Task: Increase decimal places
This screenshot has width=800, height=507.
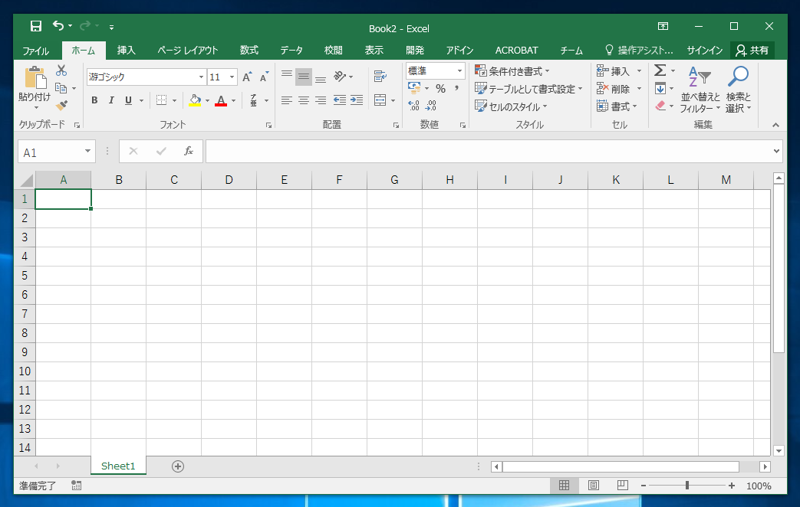Action: tap(414, 106)
